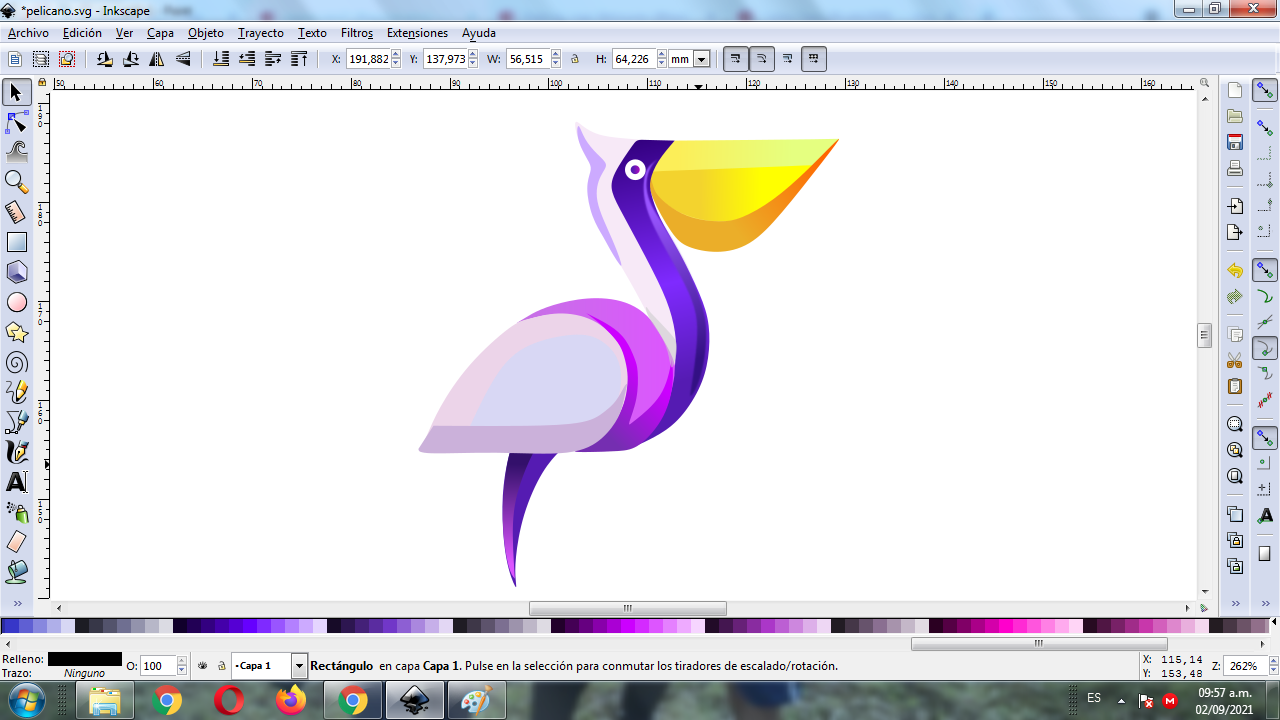Image resolution: width=1280 pixels, height=720 pixels.
Task: Increase width W spinner
Action: [x=555, y=55]
